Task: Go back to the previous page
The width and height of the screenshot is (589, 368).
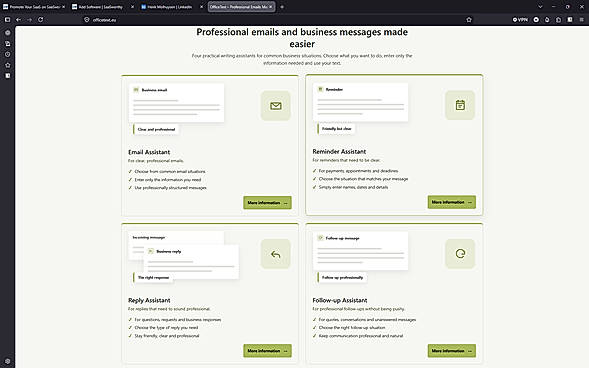Action: (x=18, y=20)
